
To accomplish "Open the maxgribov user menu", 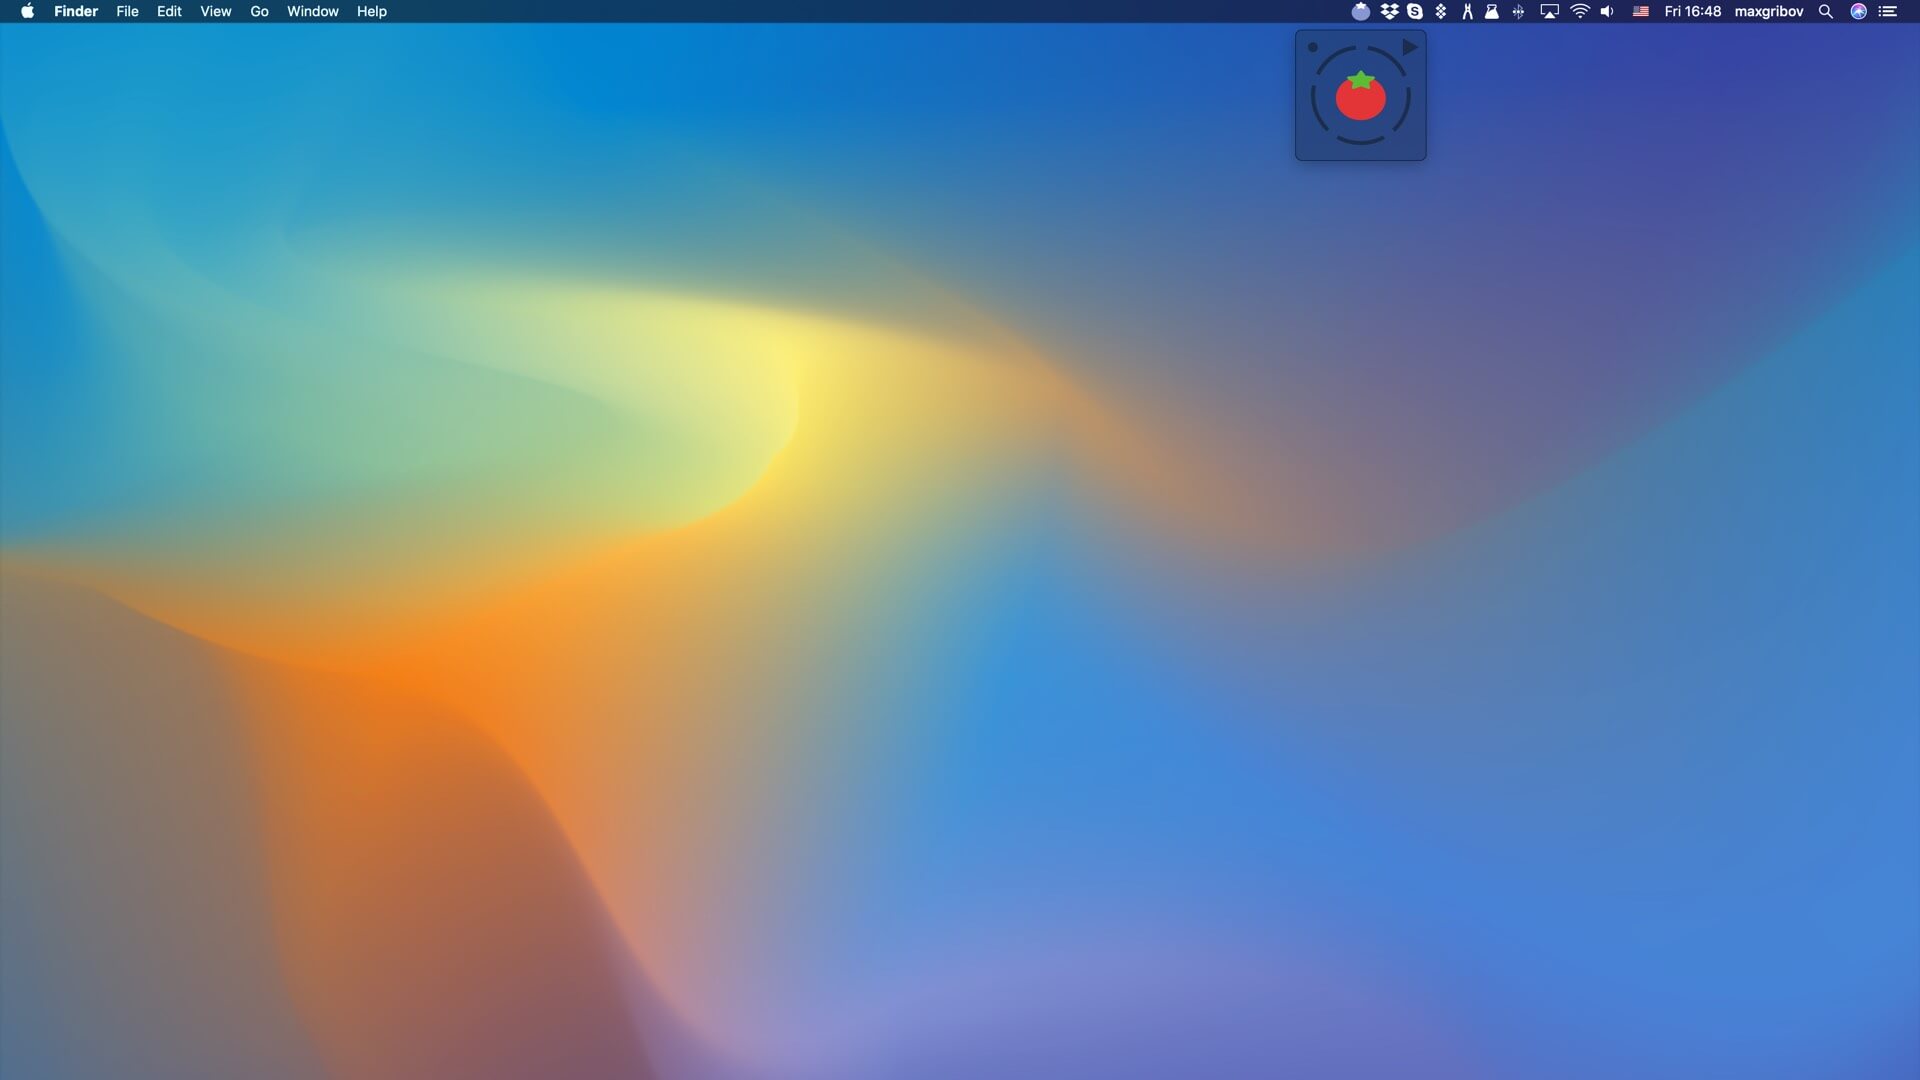I will tap(1769, 12).
